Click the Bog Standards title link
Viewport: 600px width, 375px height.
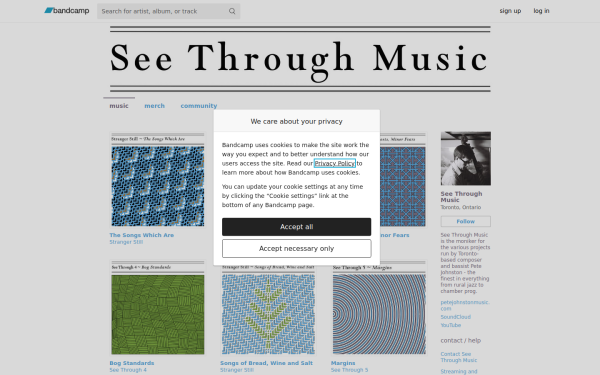[132, 363]
